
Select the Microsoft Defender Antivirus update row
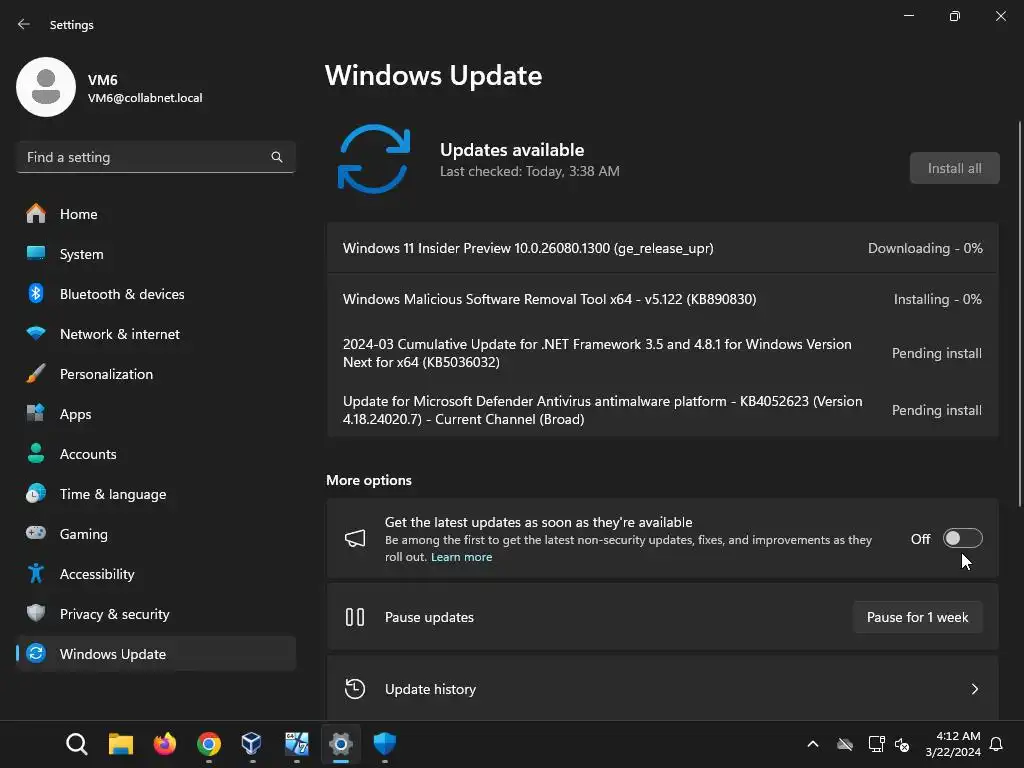point(662,410)
